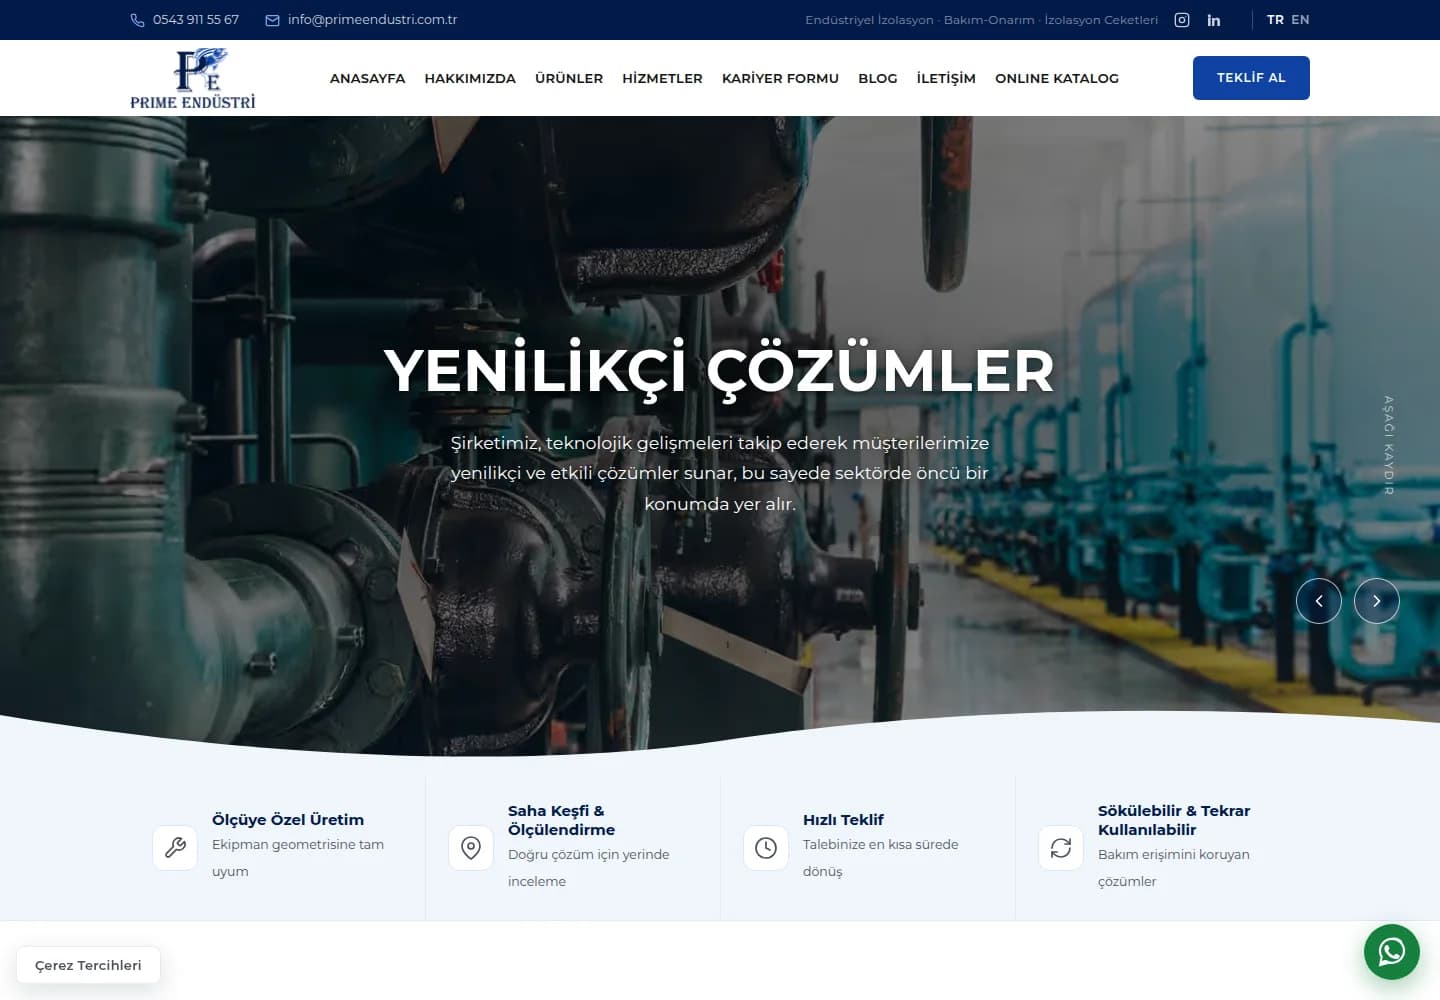1440x1000 pixels.
Task: Open HİZMETLER menu item
Action: (662, 78)
